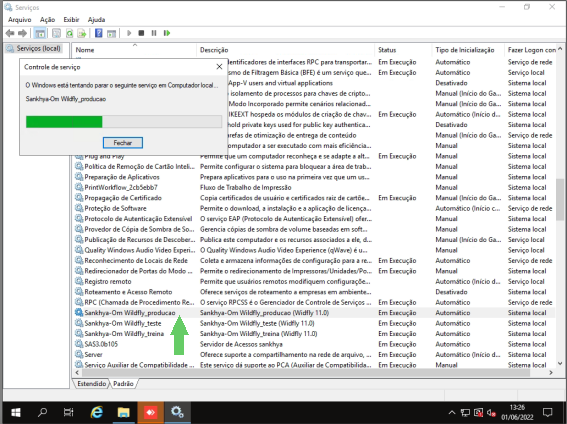Open the Ação menu
The height and width of the screenshot is (424, 567).
coord(47,20)
